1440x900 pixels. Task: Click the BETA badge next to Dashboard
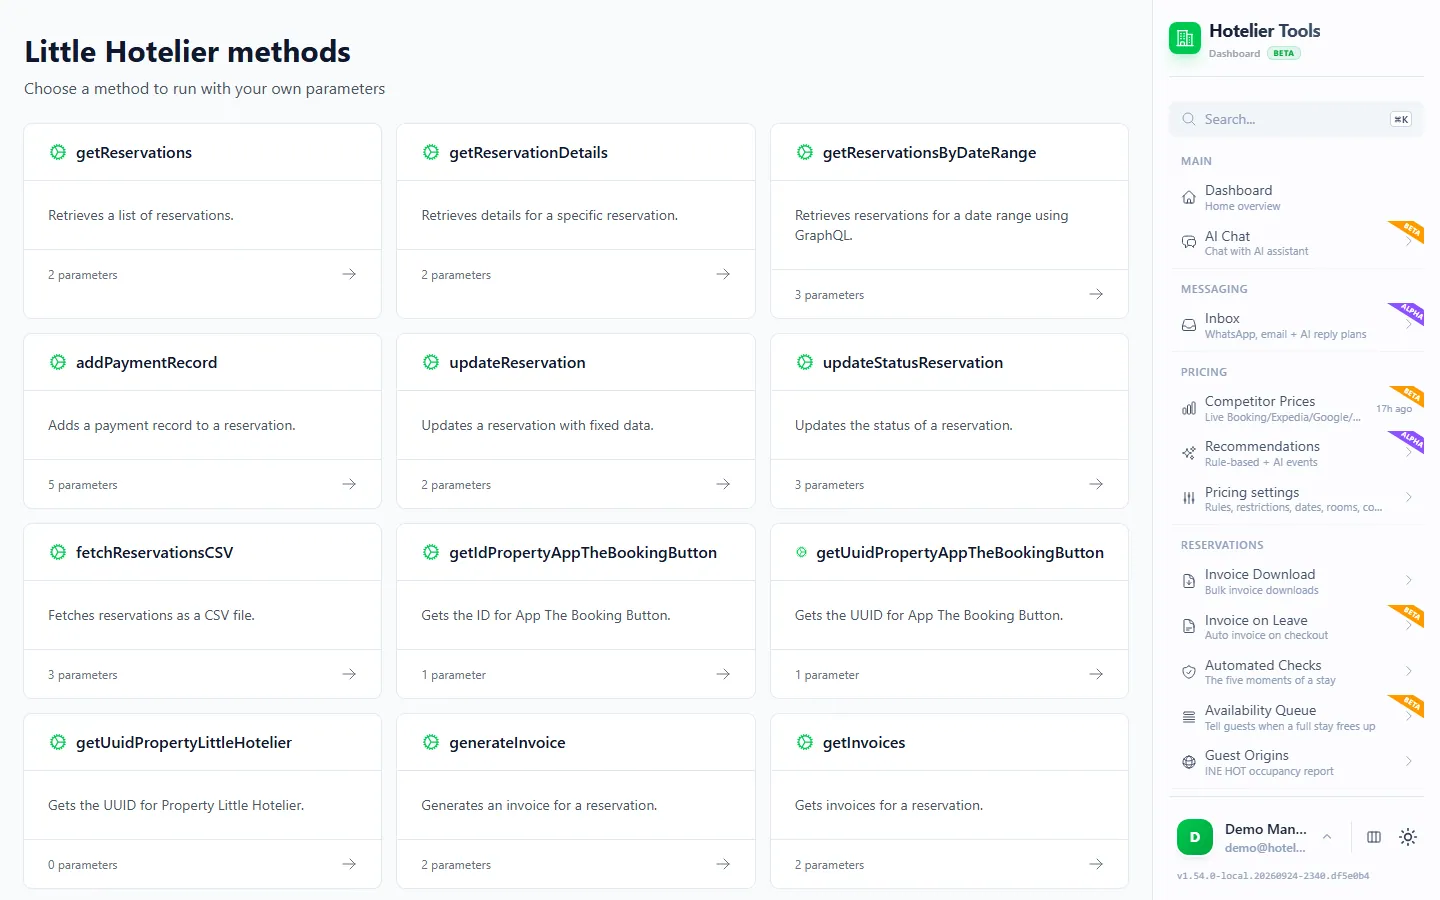1284,53
